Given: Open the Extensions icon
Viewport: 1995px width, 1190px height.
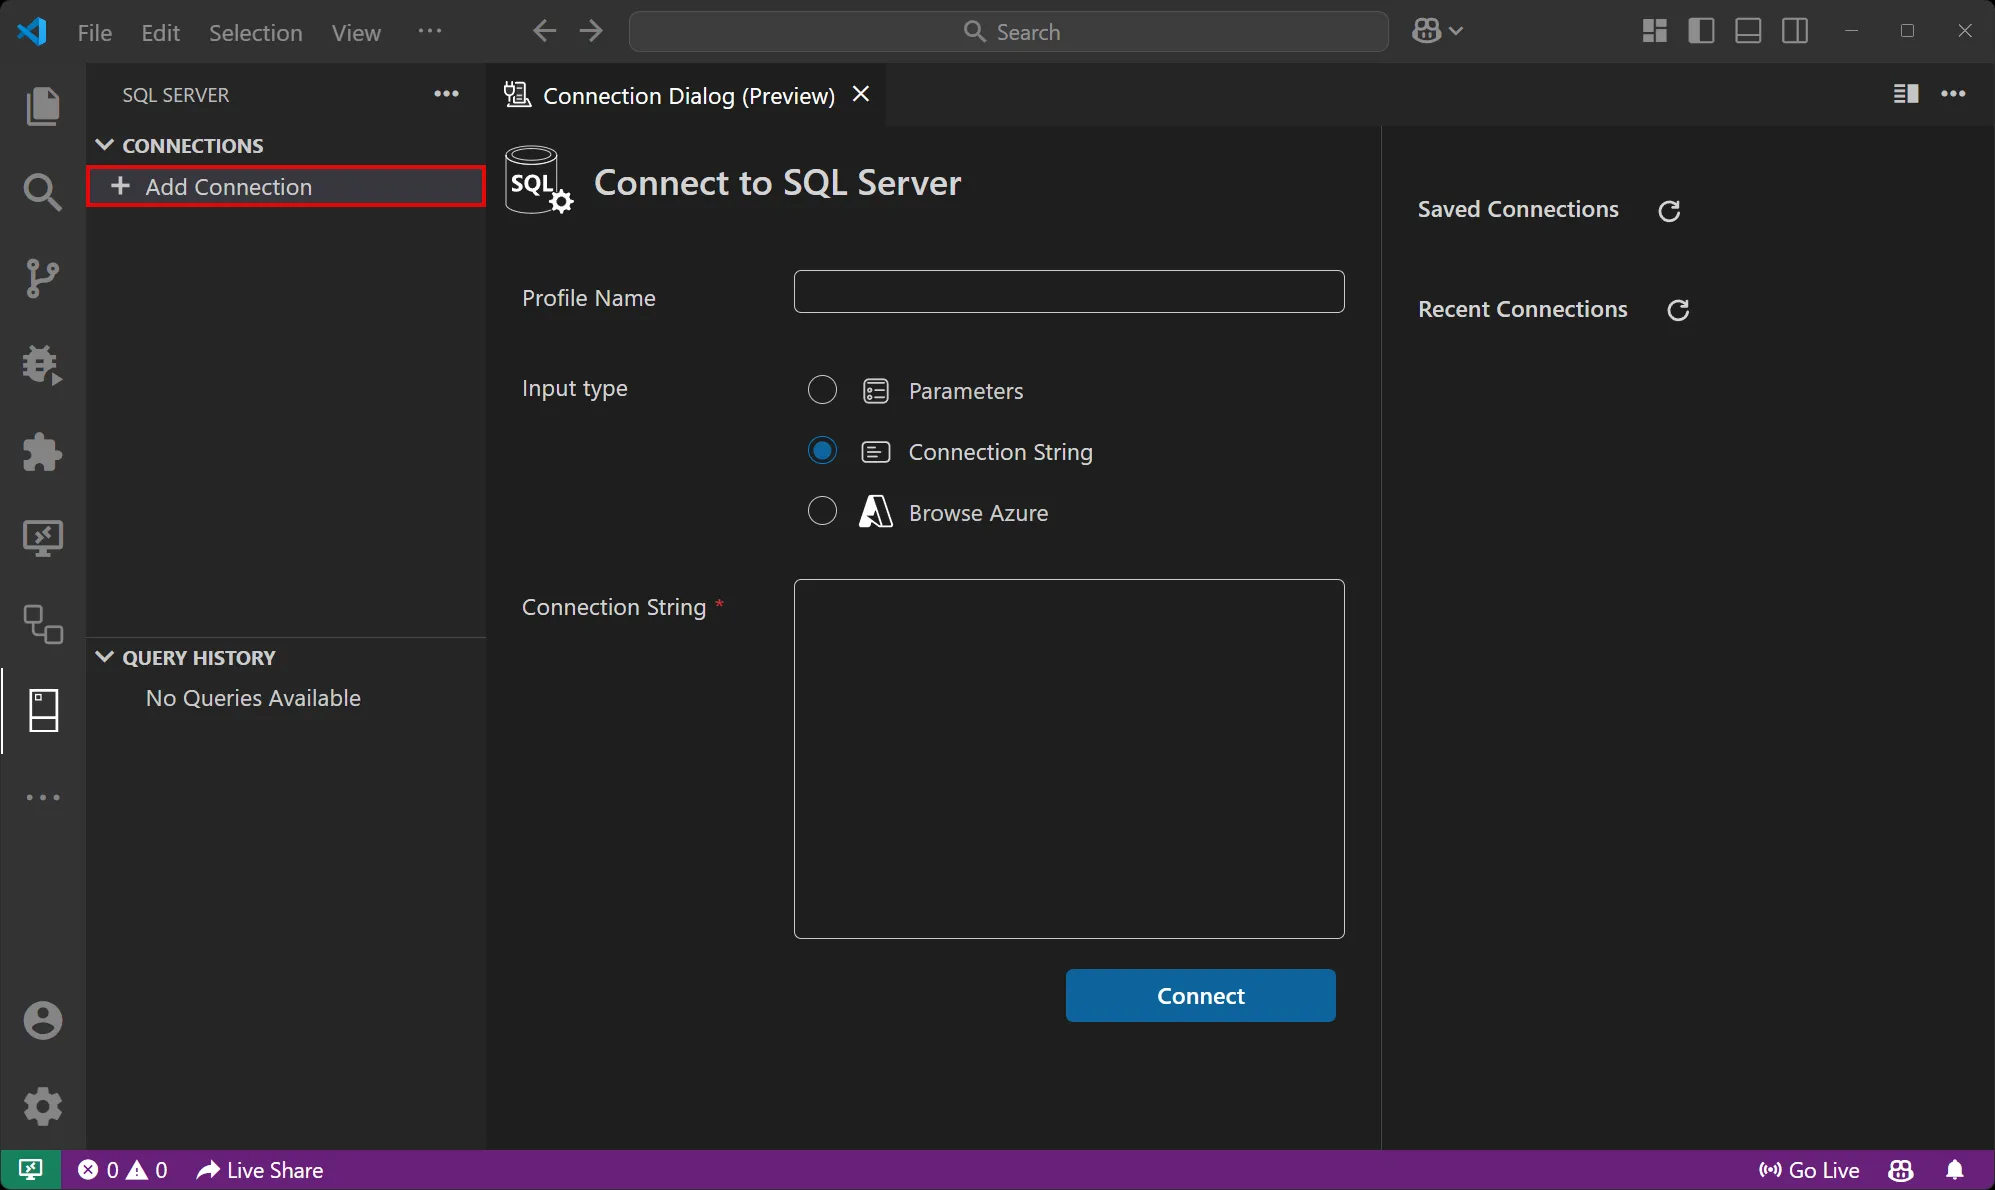Looking at the screenshot, I should (x=43, y=453).
